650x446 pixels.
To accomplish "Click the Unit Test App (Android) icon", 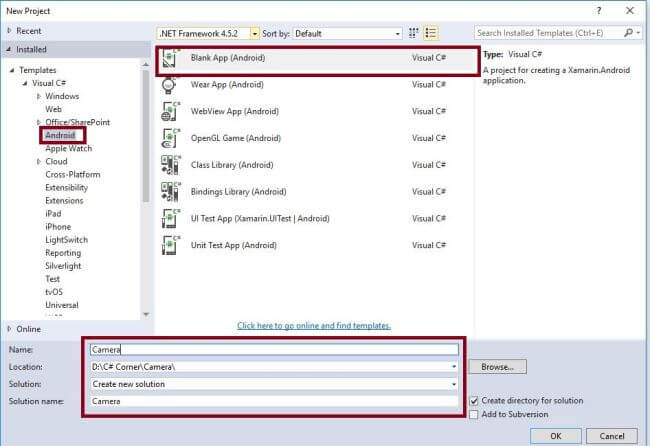I will 170,245.
